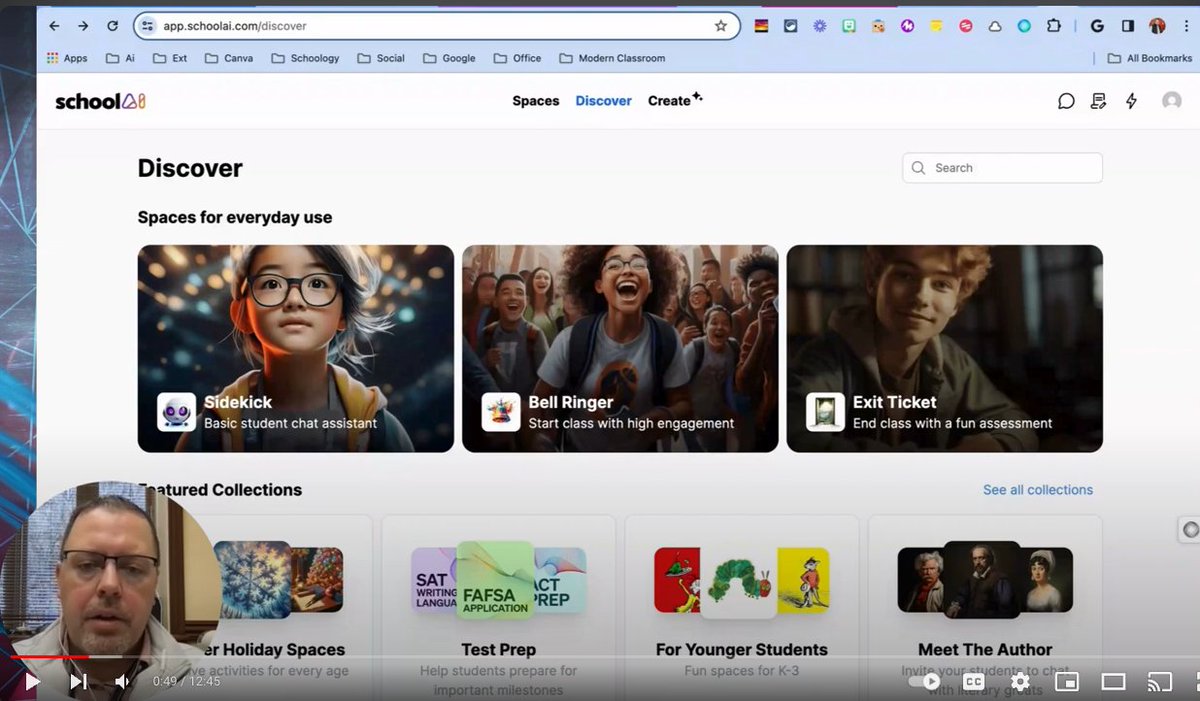The image size is (1200, 701).
Task: Expand the Google bookmarks folder
Action: click(449, 58)
